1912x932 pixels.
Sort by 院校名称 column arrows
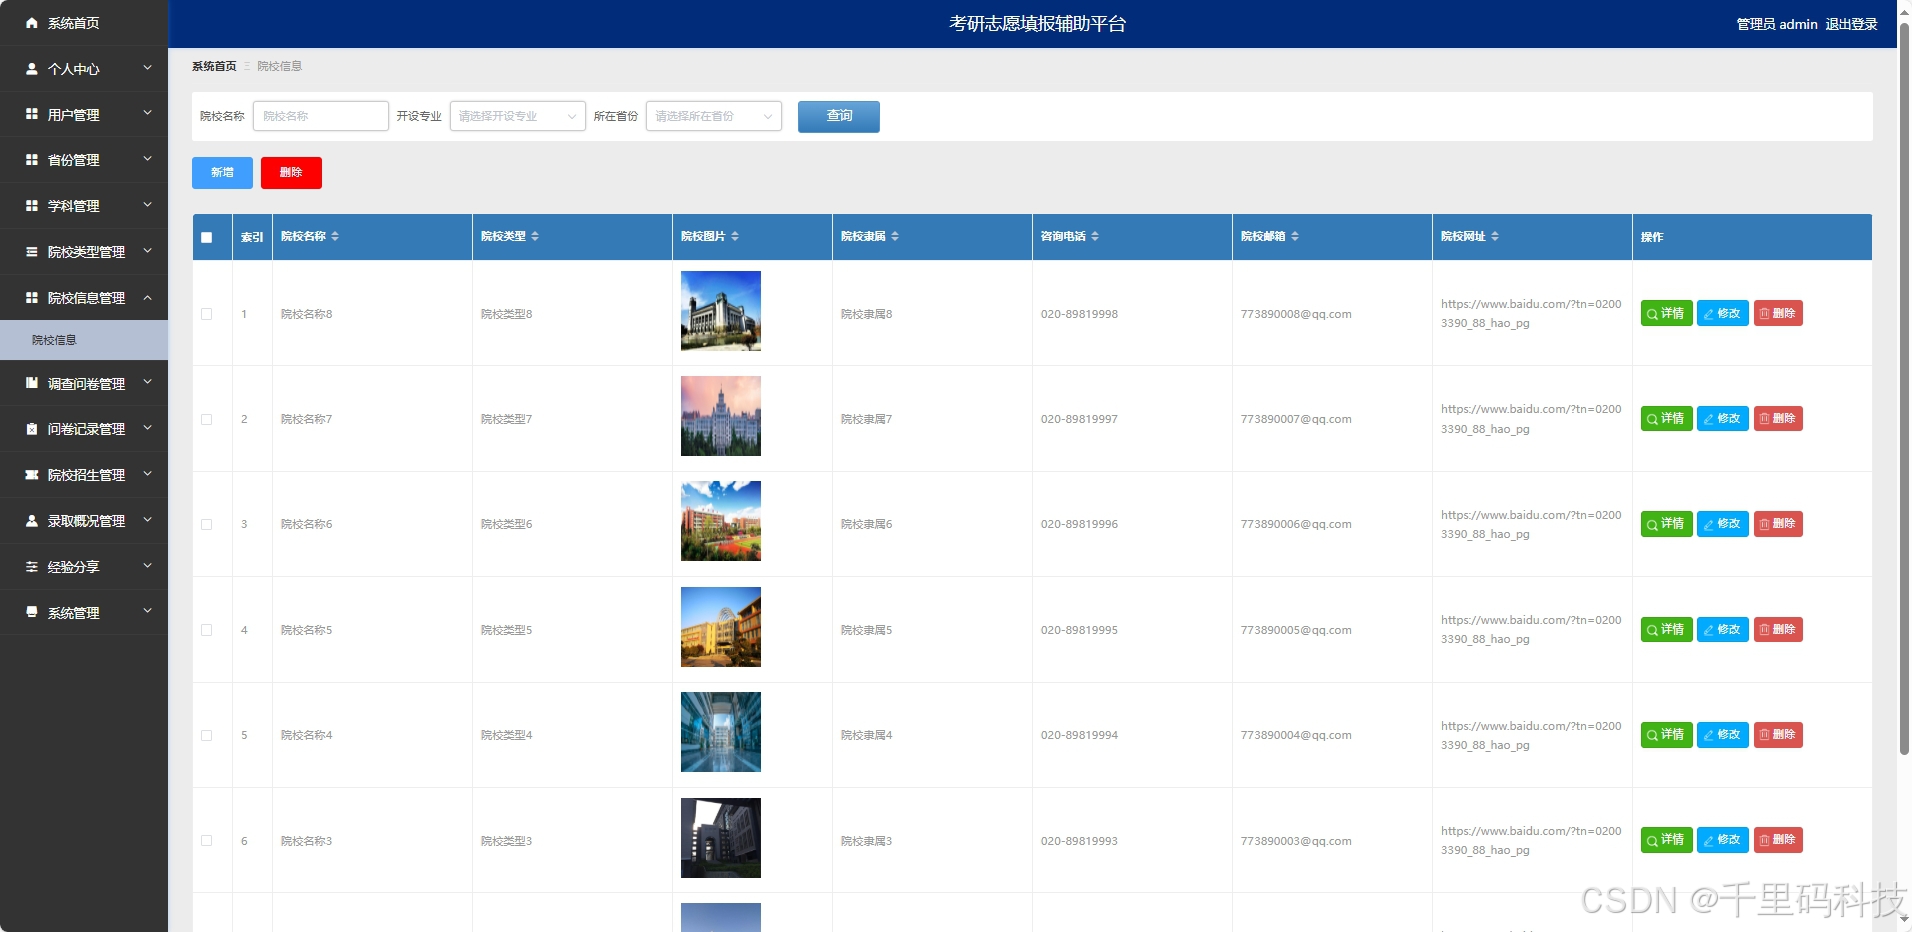tap(335, 237)
